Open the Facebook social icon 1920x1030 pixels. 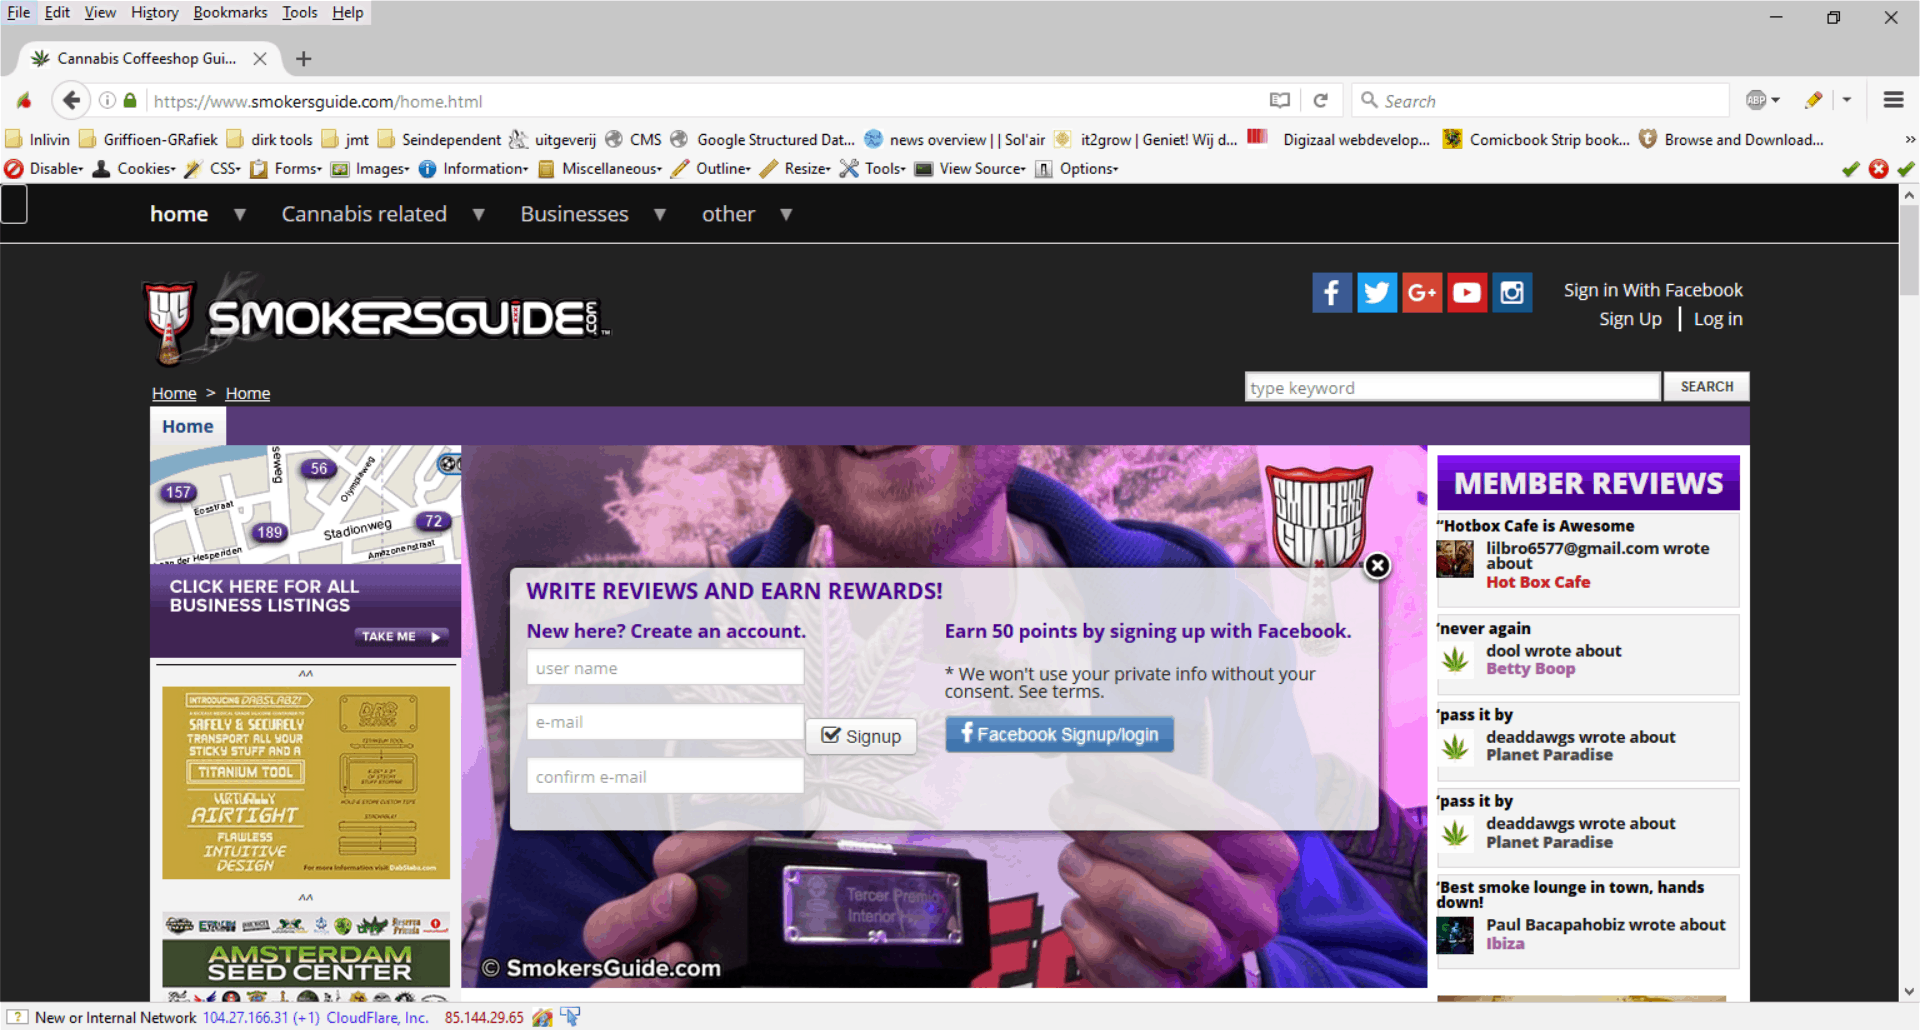(x=1331, y=293)
